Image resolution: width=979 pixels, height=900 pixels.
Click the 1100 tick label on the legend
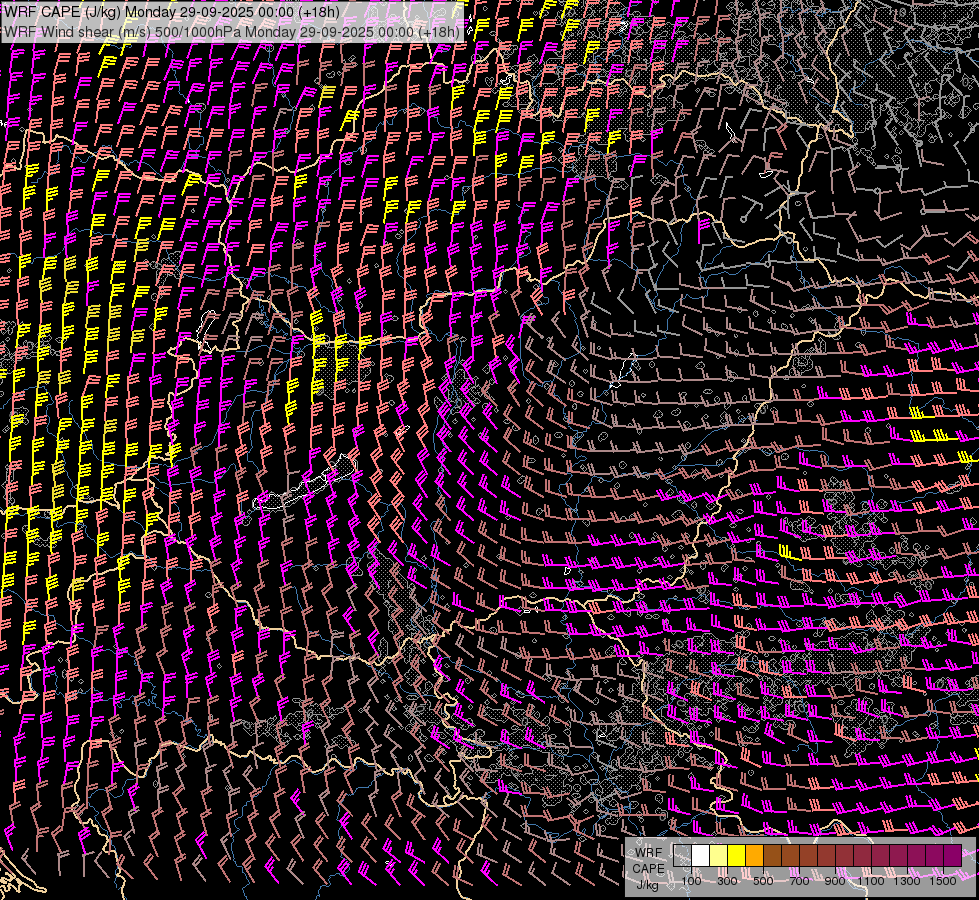[x=873, y=881]
